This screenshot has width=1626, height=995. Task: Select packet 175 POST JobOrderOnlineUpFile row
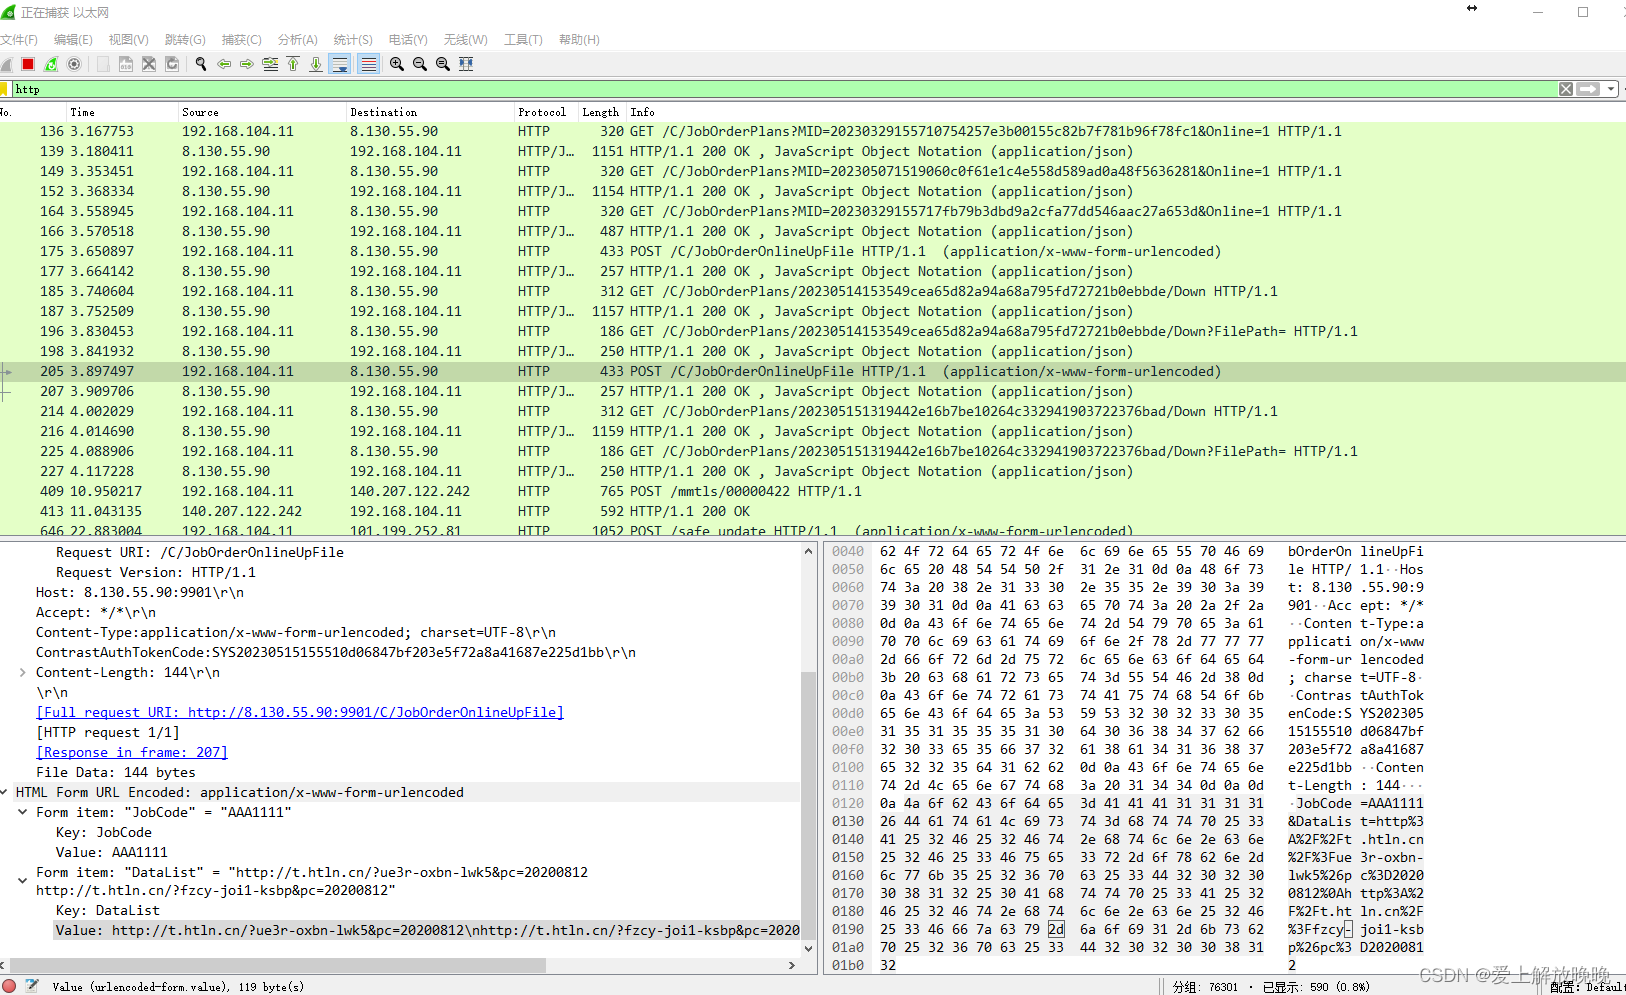[x=812, y=251]
